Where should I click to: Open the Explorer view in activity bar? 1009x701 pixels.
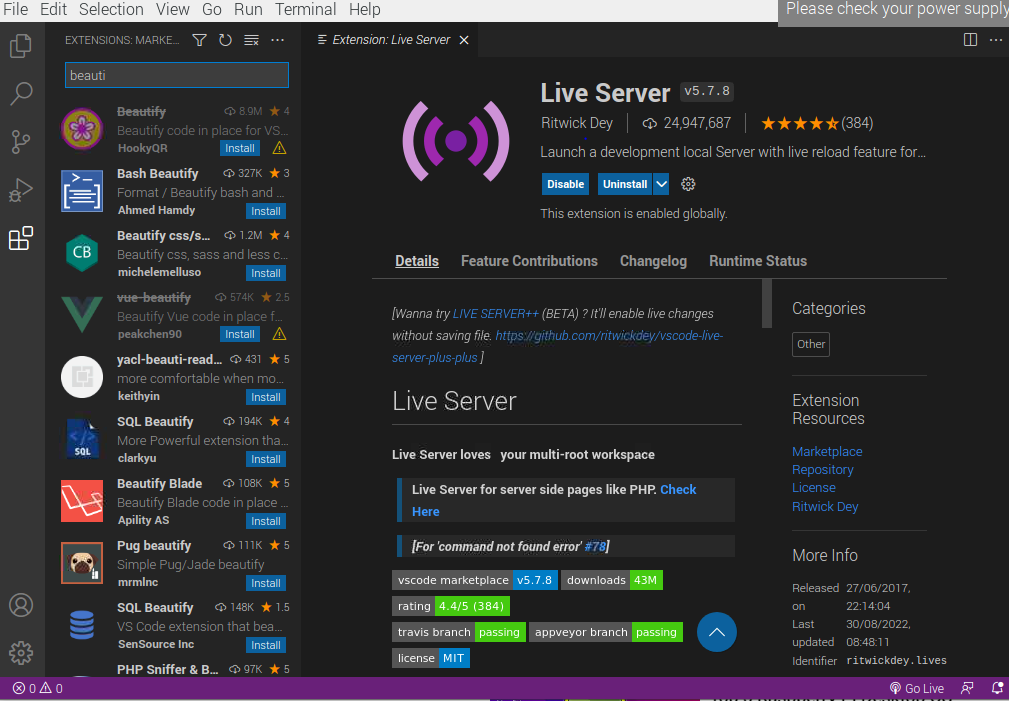21,46
